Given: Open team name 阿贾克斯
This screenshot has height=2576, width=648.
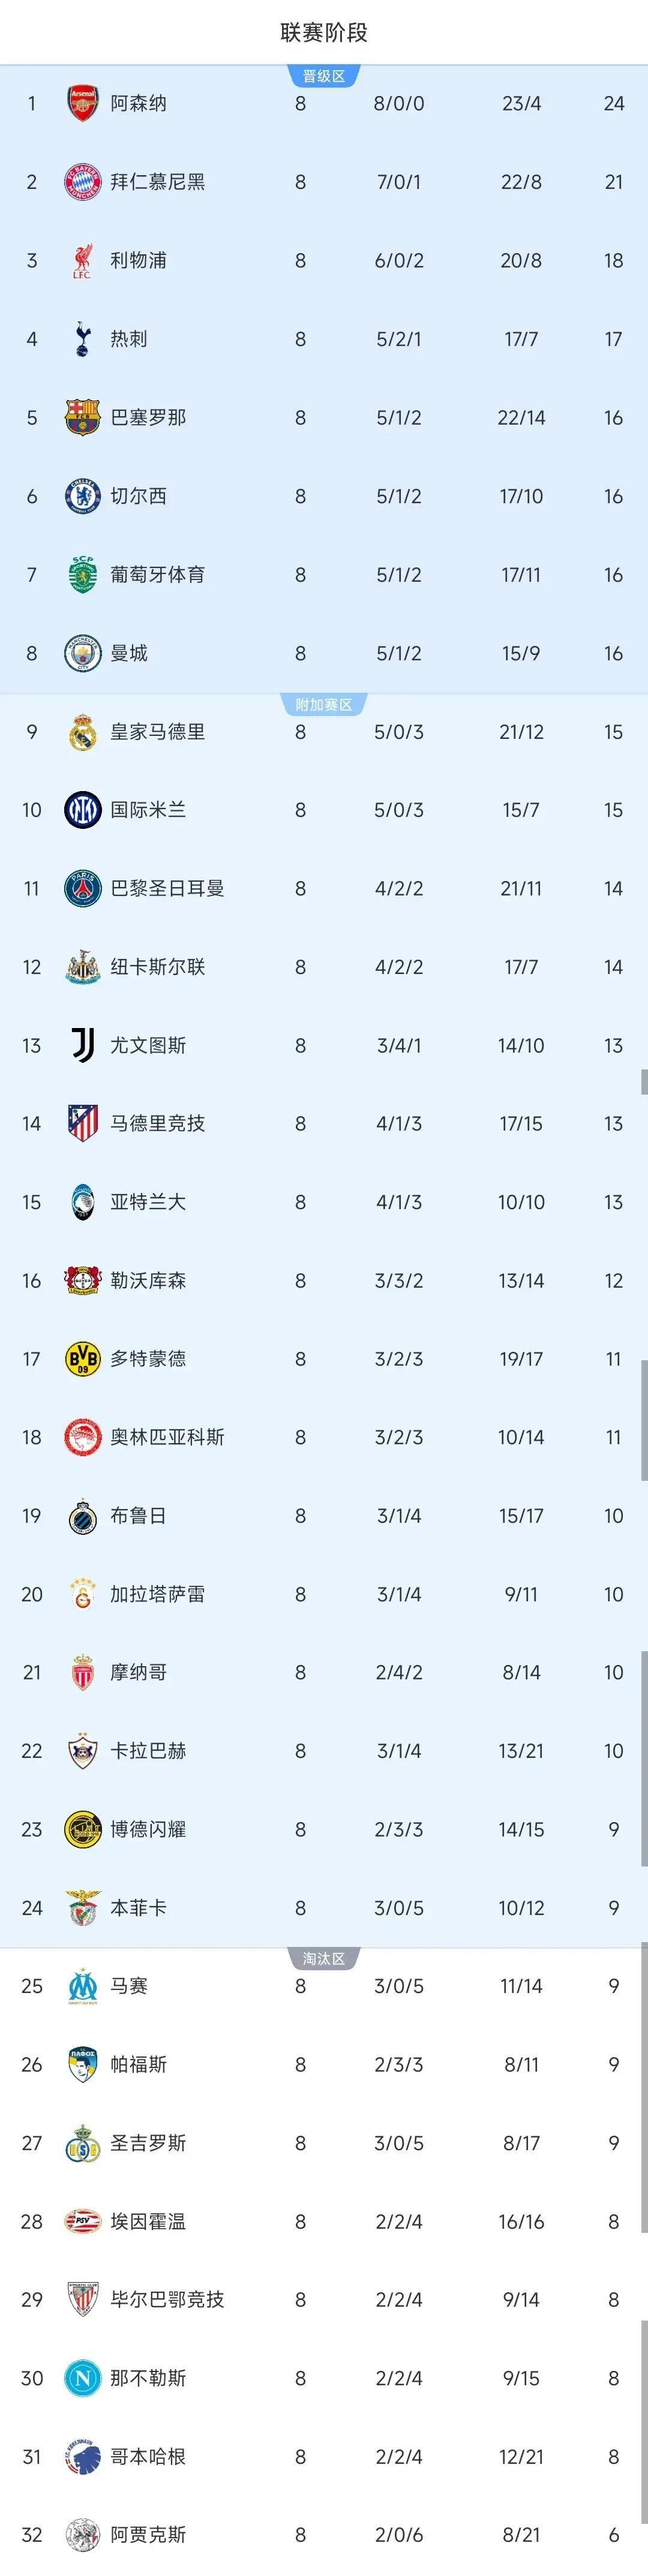Looking at the screenshot, I should tap(148, 2535).
